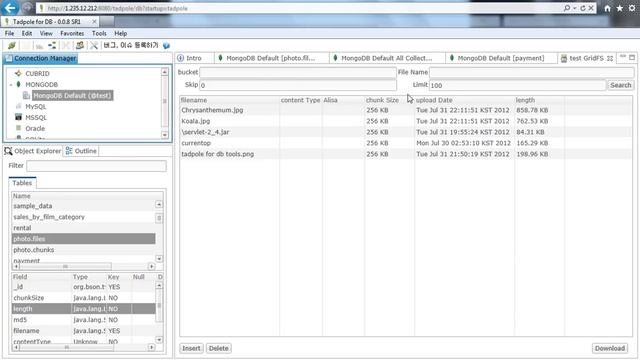
Task: Switch to MongoDB Default [payment] tab
Action: tap(501, 58)
